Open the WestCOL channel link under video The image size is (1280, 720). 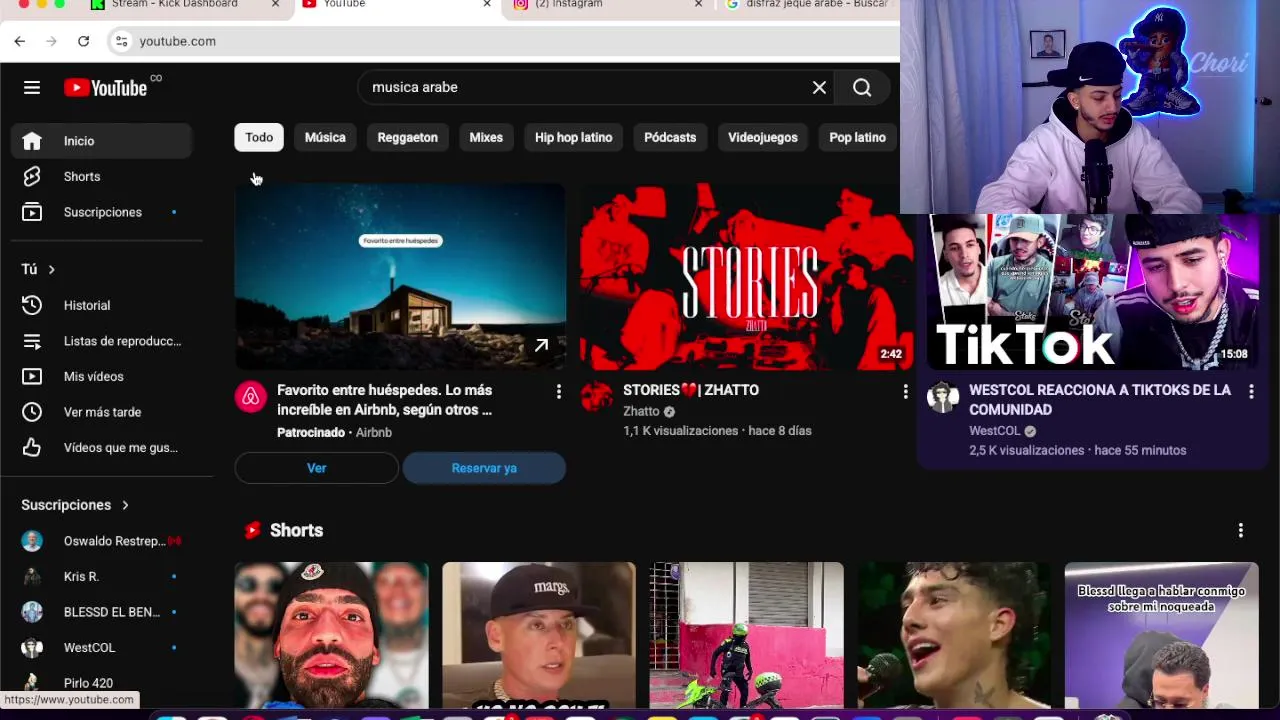coord(994,431)
